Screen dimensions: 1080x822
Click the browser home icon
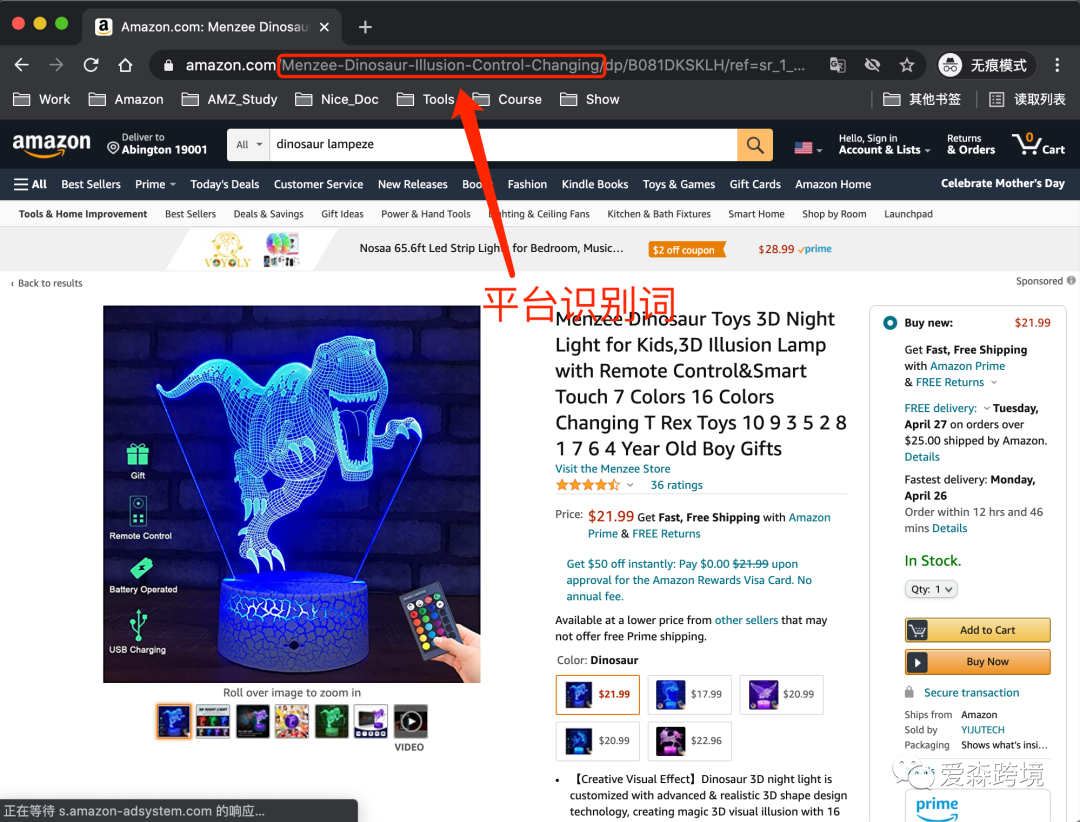(125, 65)
